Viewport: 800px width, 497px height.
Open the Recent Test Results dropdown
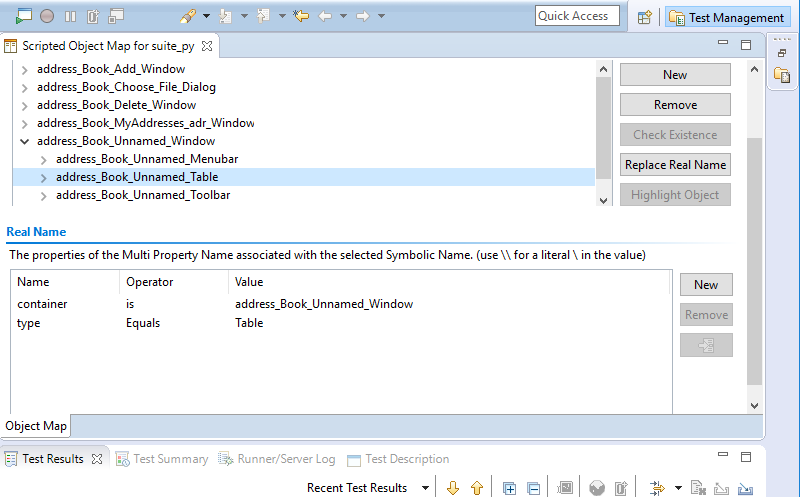(425, 488)
